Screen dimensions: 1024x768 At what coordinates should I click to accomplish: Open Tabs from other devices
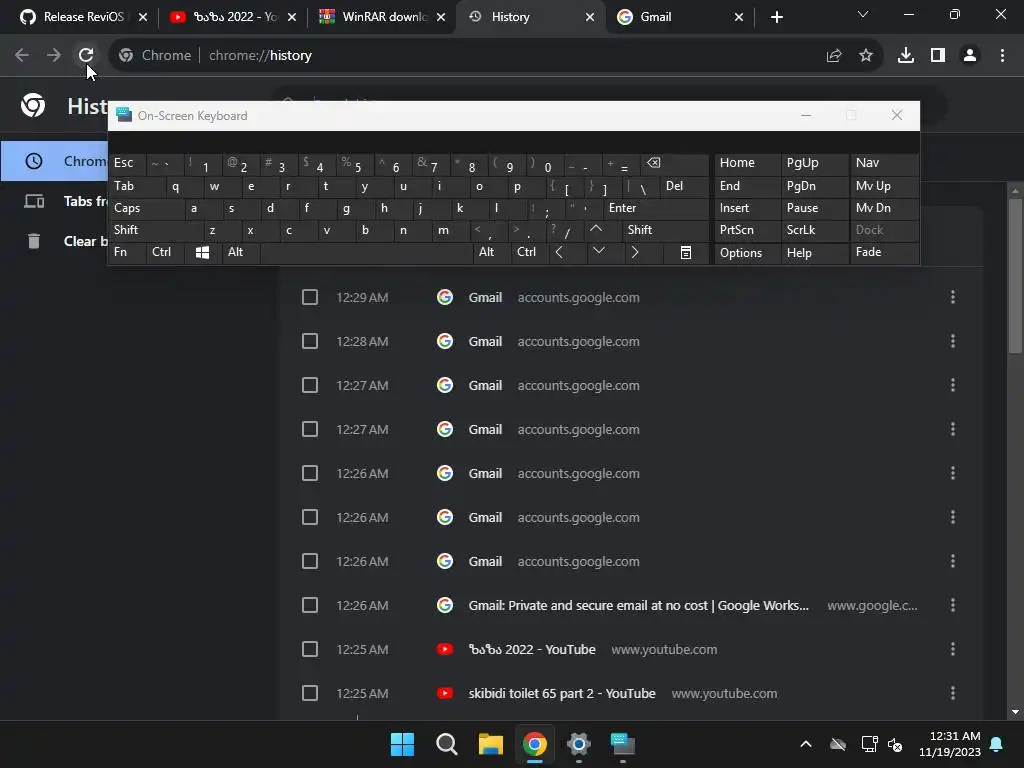pyautogui.click(x=55, y=201)
